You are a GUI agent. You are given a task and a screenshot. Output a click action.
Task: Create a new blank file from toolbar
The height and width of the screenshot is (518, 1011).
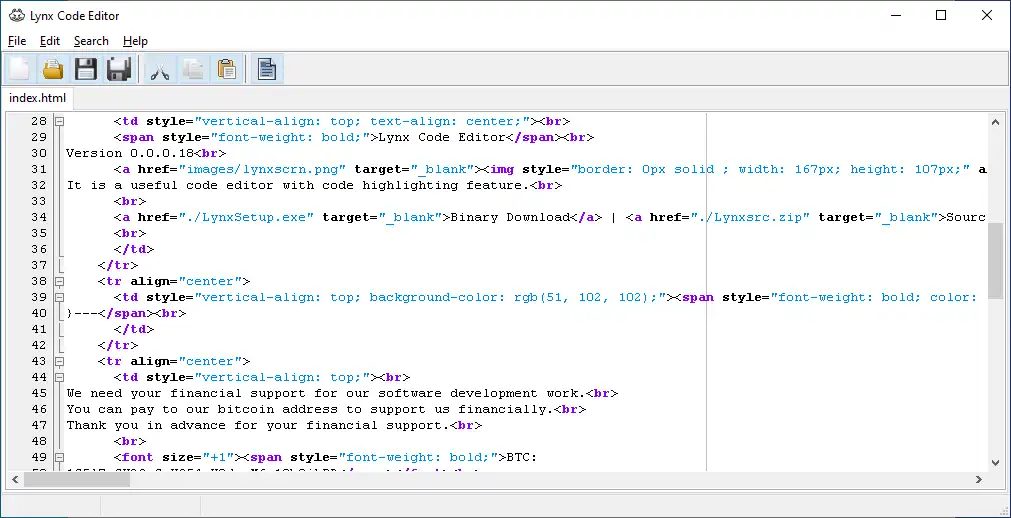click(x=19, y=69)
